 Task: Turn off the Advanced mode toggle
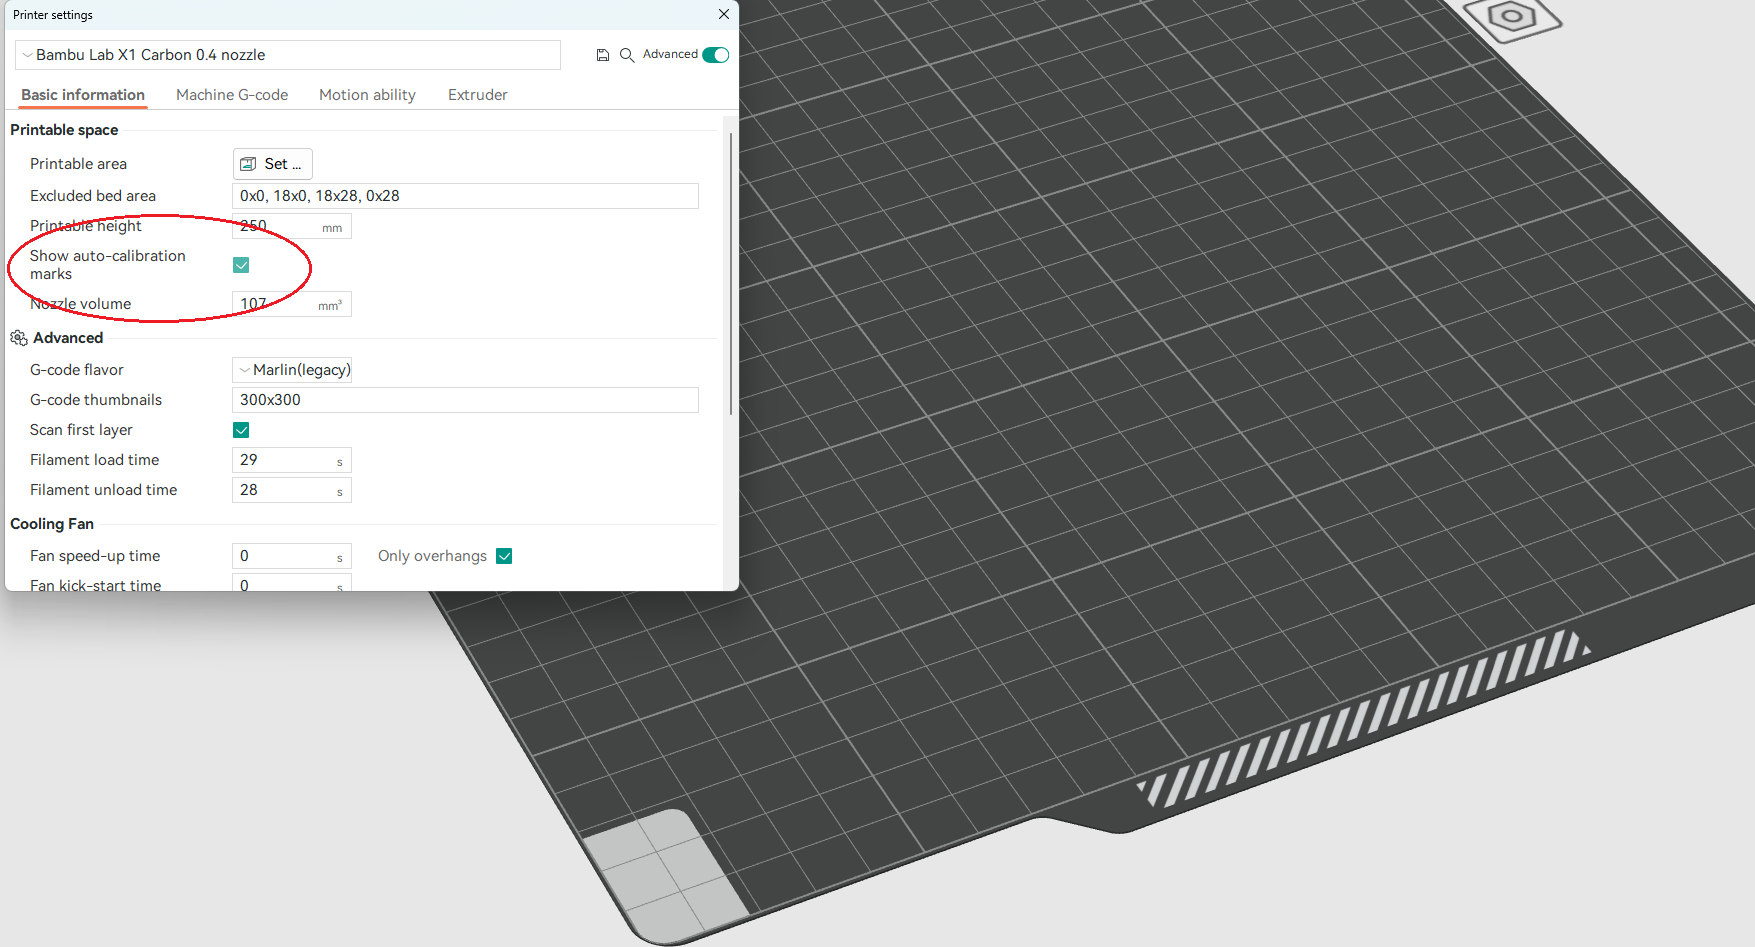[715, 55]
